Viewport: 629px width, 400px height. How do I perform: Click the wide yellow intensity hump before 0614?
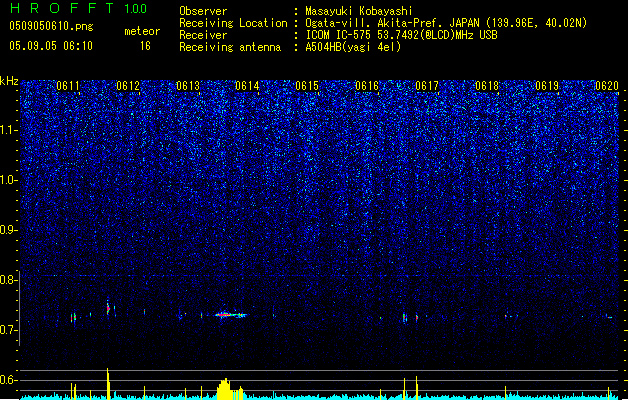point(230,389)
